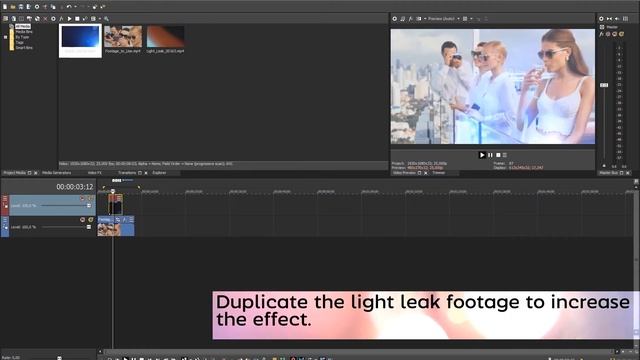This screenshot has width=640, height=360.
Task: Open Project Properties gear in Video Preview toolbar
Action: coord(395,18)
